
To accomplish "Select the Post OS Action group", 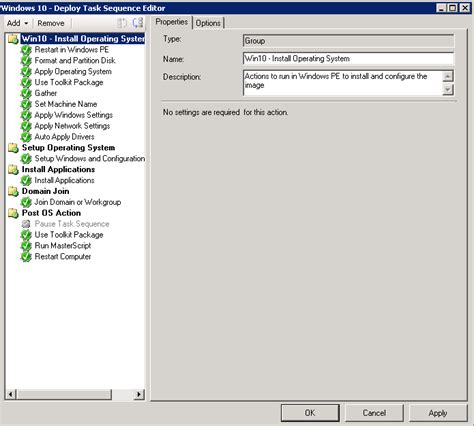I will 51,213.
